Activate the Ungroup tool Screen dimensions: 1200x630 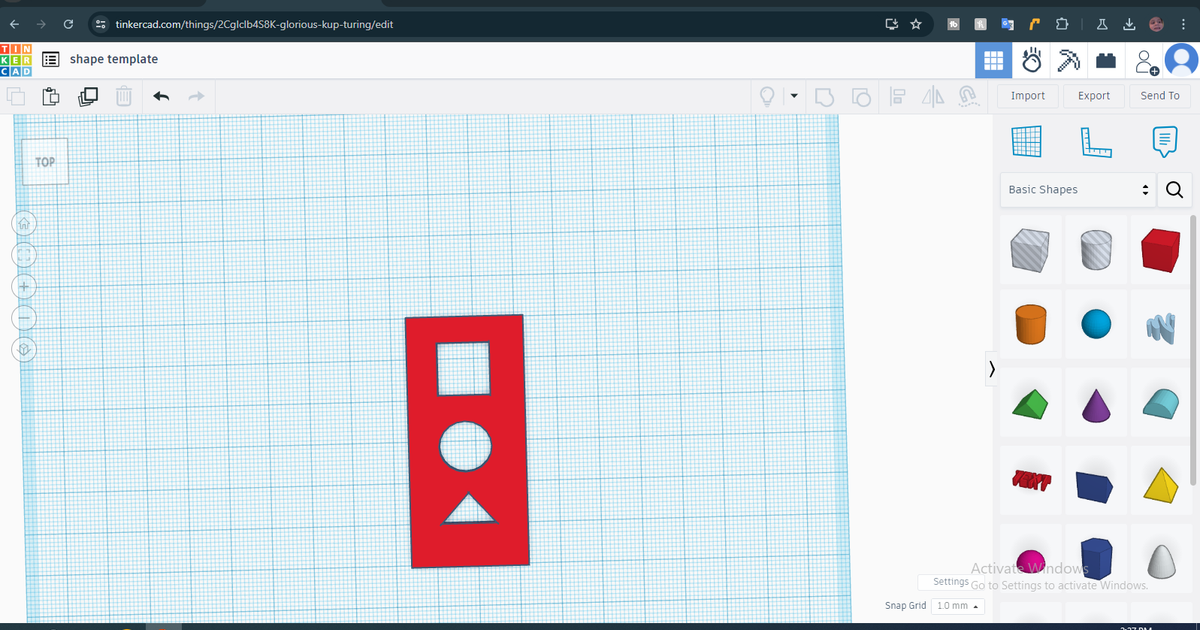pos(861,95)
